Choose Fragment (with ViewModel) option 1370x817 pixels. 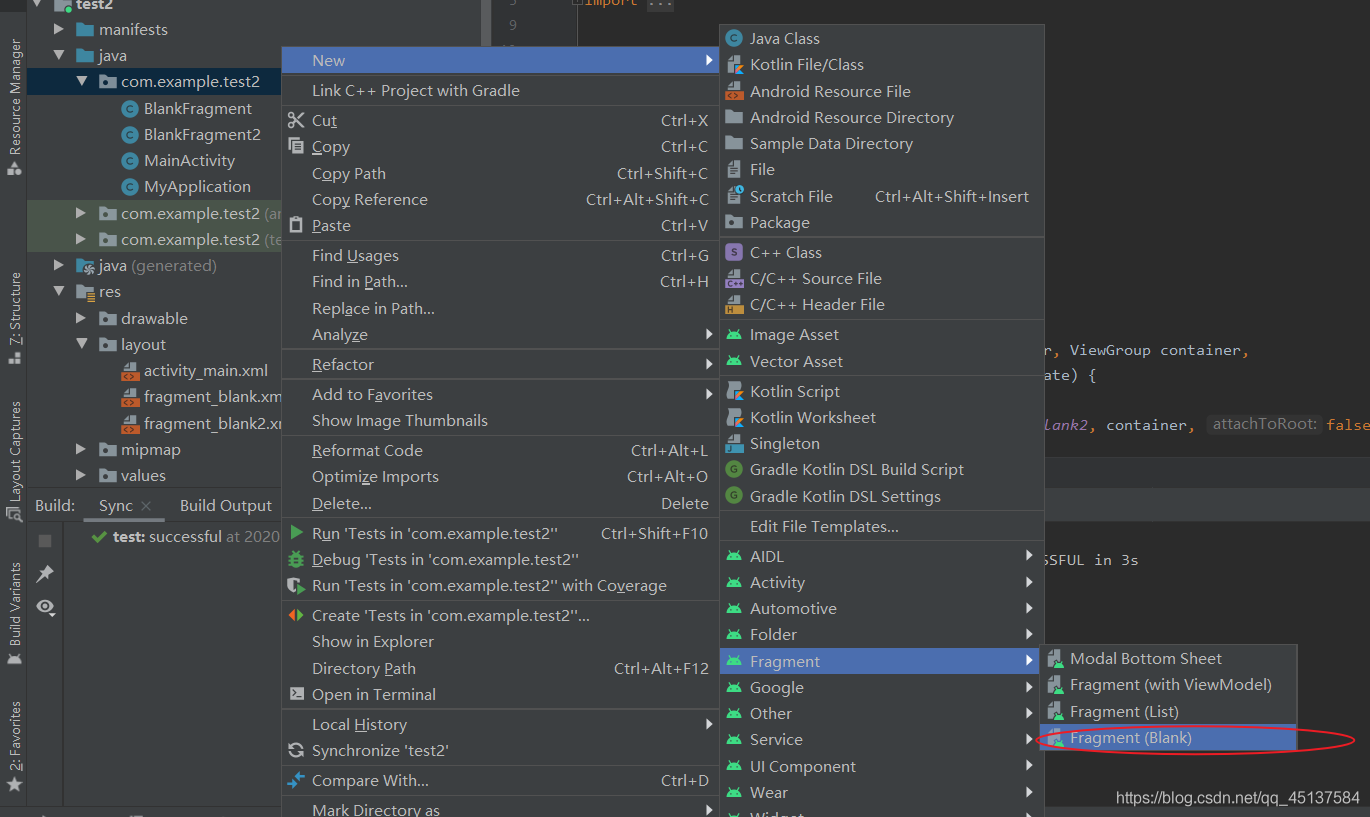[x=1168, y=685]
